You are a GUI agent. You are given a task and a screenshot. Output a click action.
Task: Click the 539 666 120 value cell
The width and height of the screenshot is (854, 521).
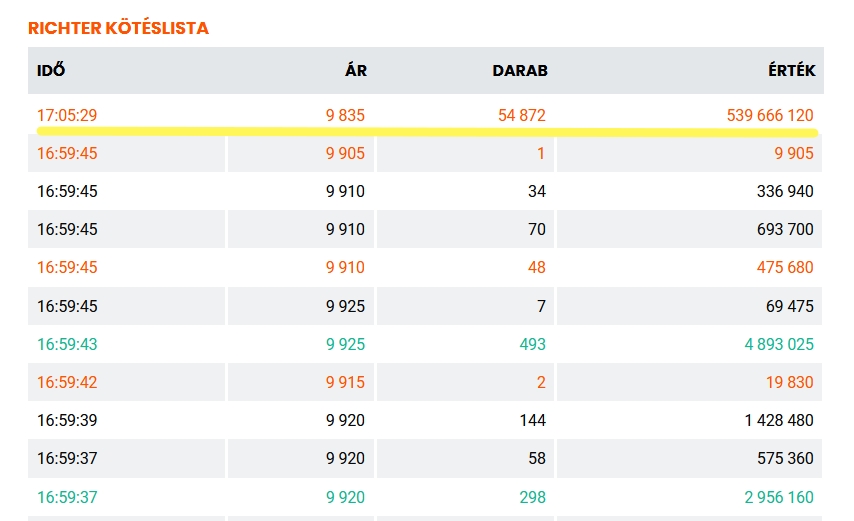pos(770,115)
